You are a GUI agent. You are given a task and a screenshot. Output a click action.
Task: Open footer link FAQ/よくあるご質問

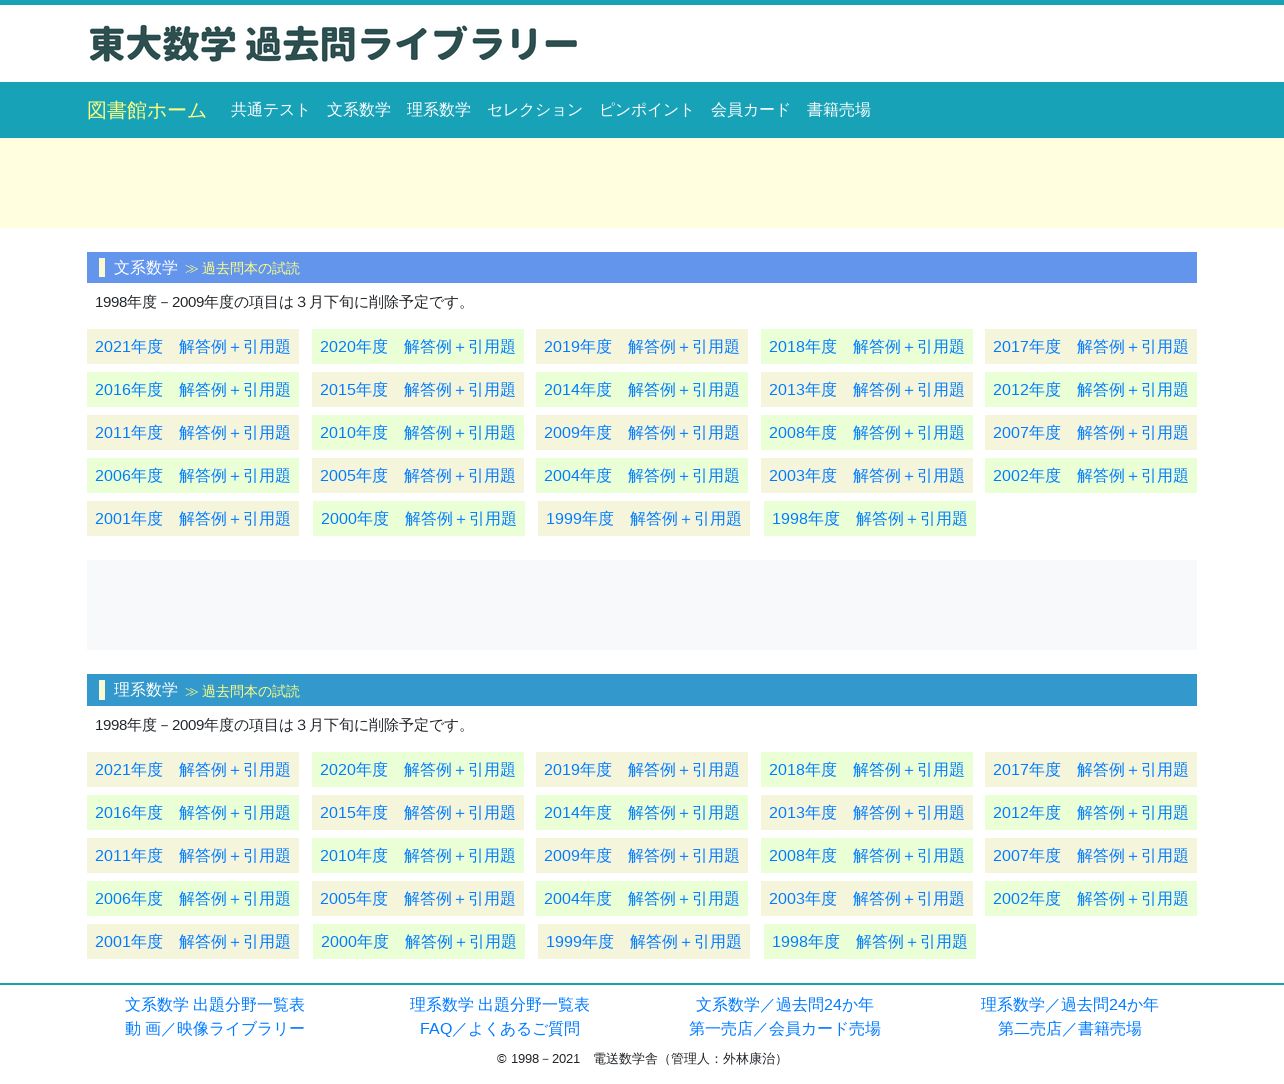click(500, 1029)
